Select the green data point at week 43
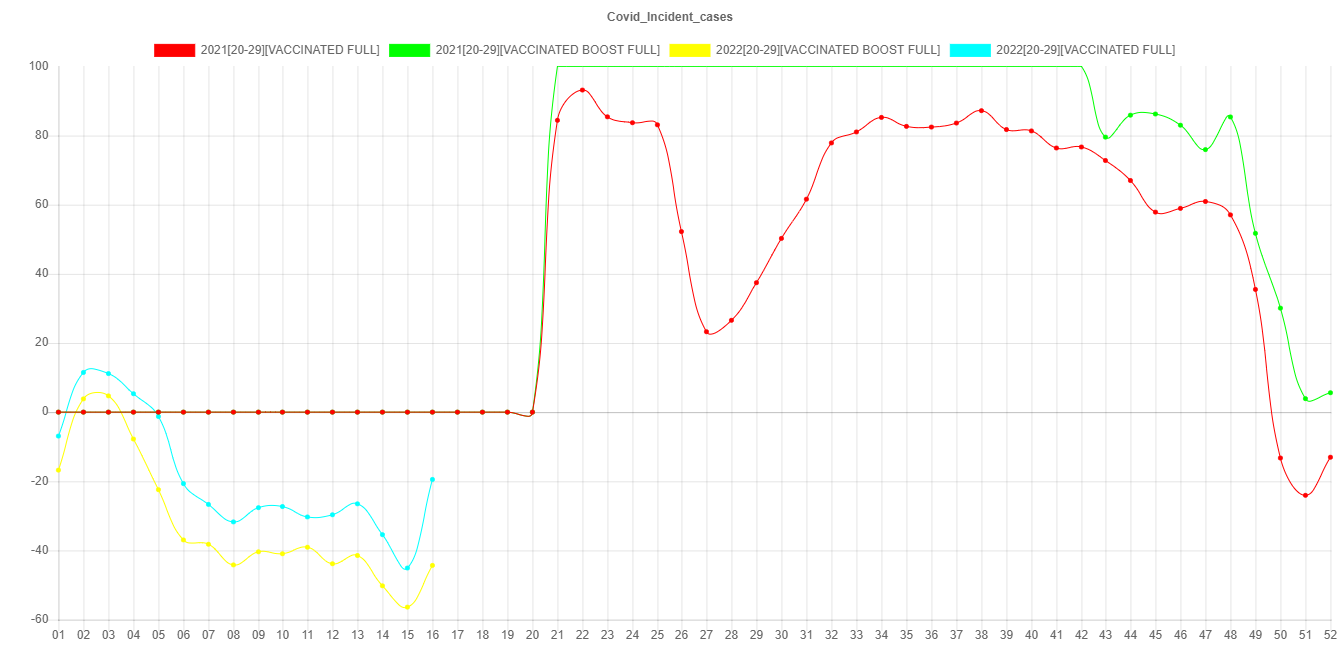Image resolution: width=1340 pixels, height=670 pixels. click(x=1105, y=137)
